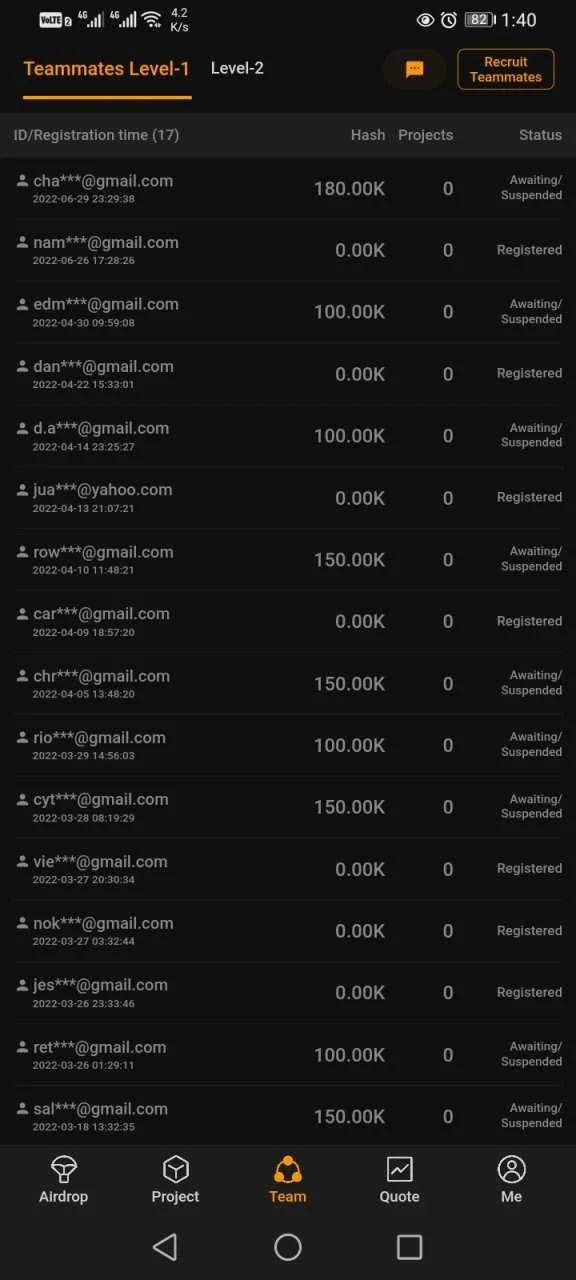Click the Status column header

540,135
